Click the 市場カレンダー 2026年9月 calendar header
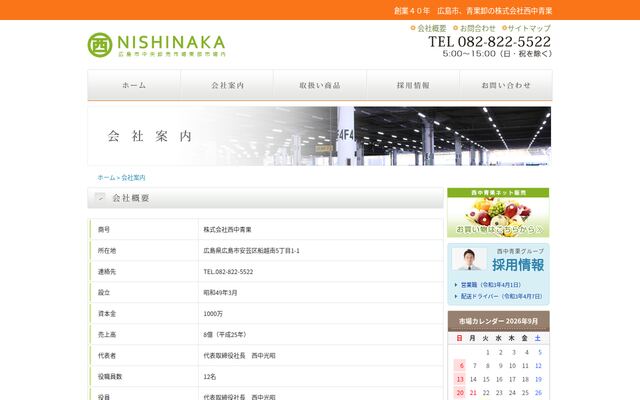The width and height of the screenshot is (640, 400). point(498,321)
